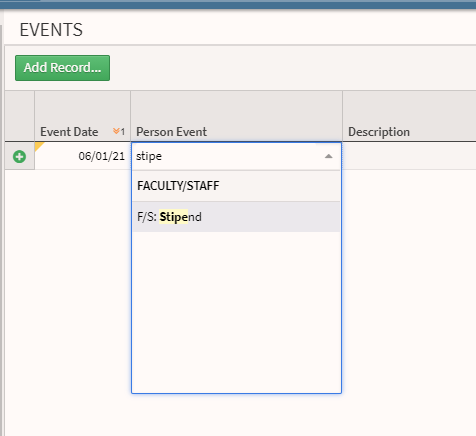Screen dimensions: 476x436
Task: Click the Add Record button
Action: (62, 68)
